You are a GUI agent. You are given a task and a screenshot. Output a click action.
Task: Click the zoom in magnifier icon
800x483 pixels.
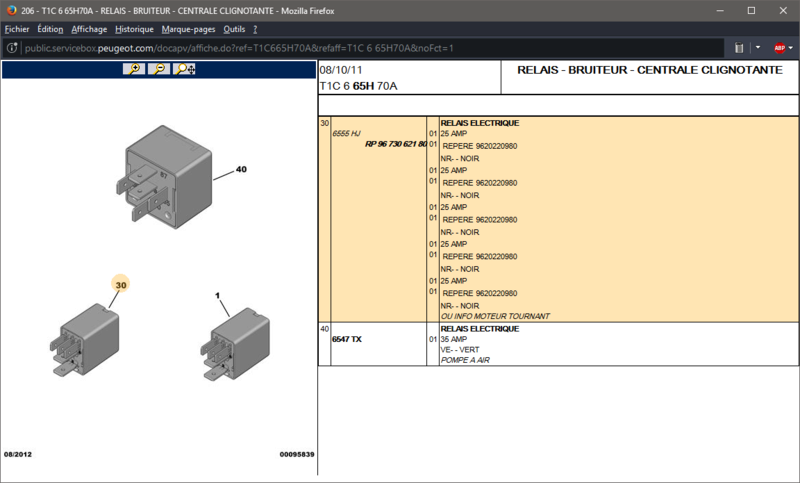click(x=134, y=69)
